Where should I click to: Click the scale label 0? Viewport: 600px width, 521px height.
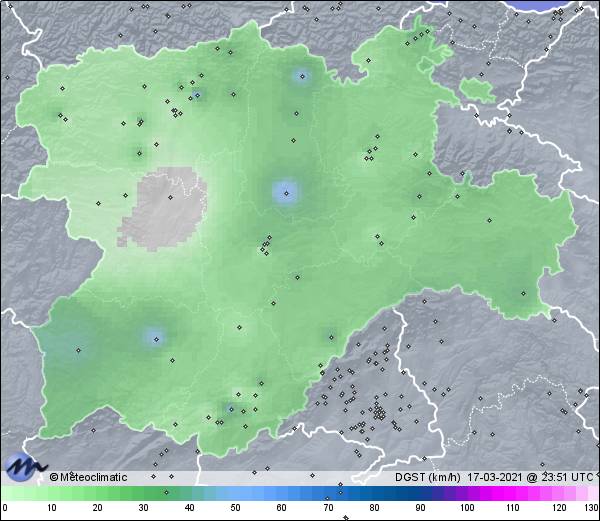pos(5,508)
